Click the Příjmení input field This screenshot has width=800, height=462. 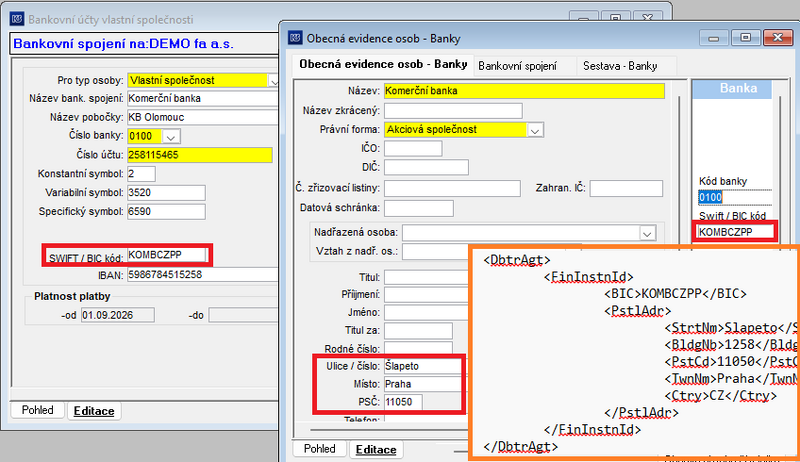pyautogui.click(x=426, y=295)
